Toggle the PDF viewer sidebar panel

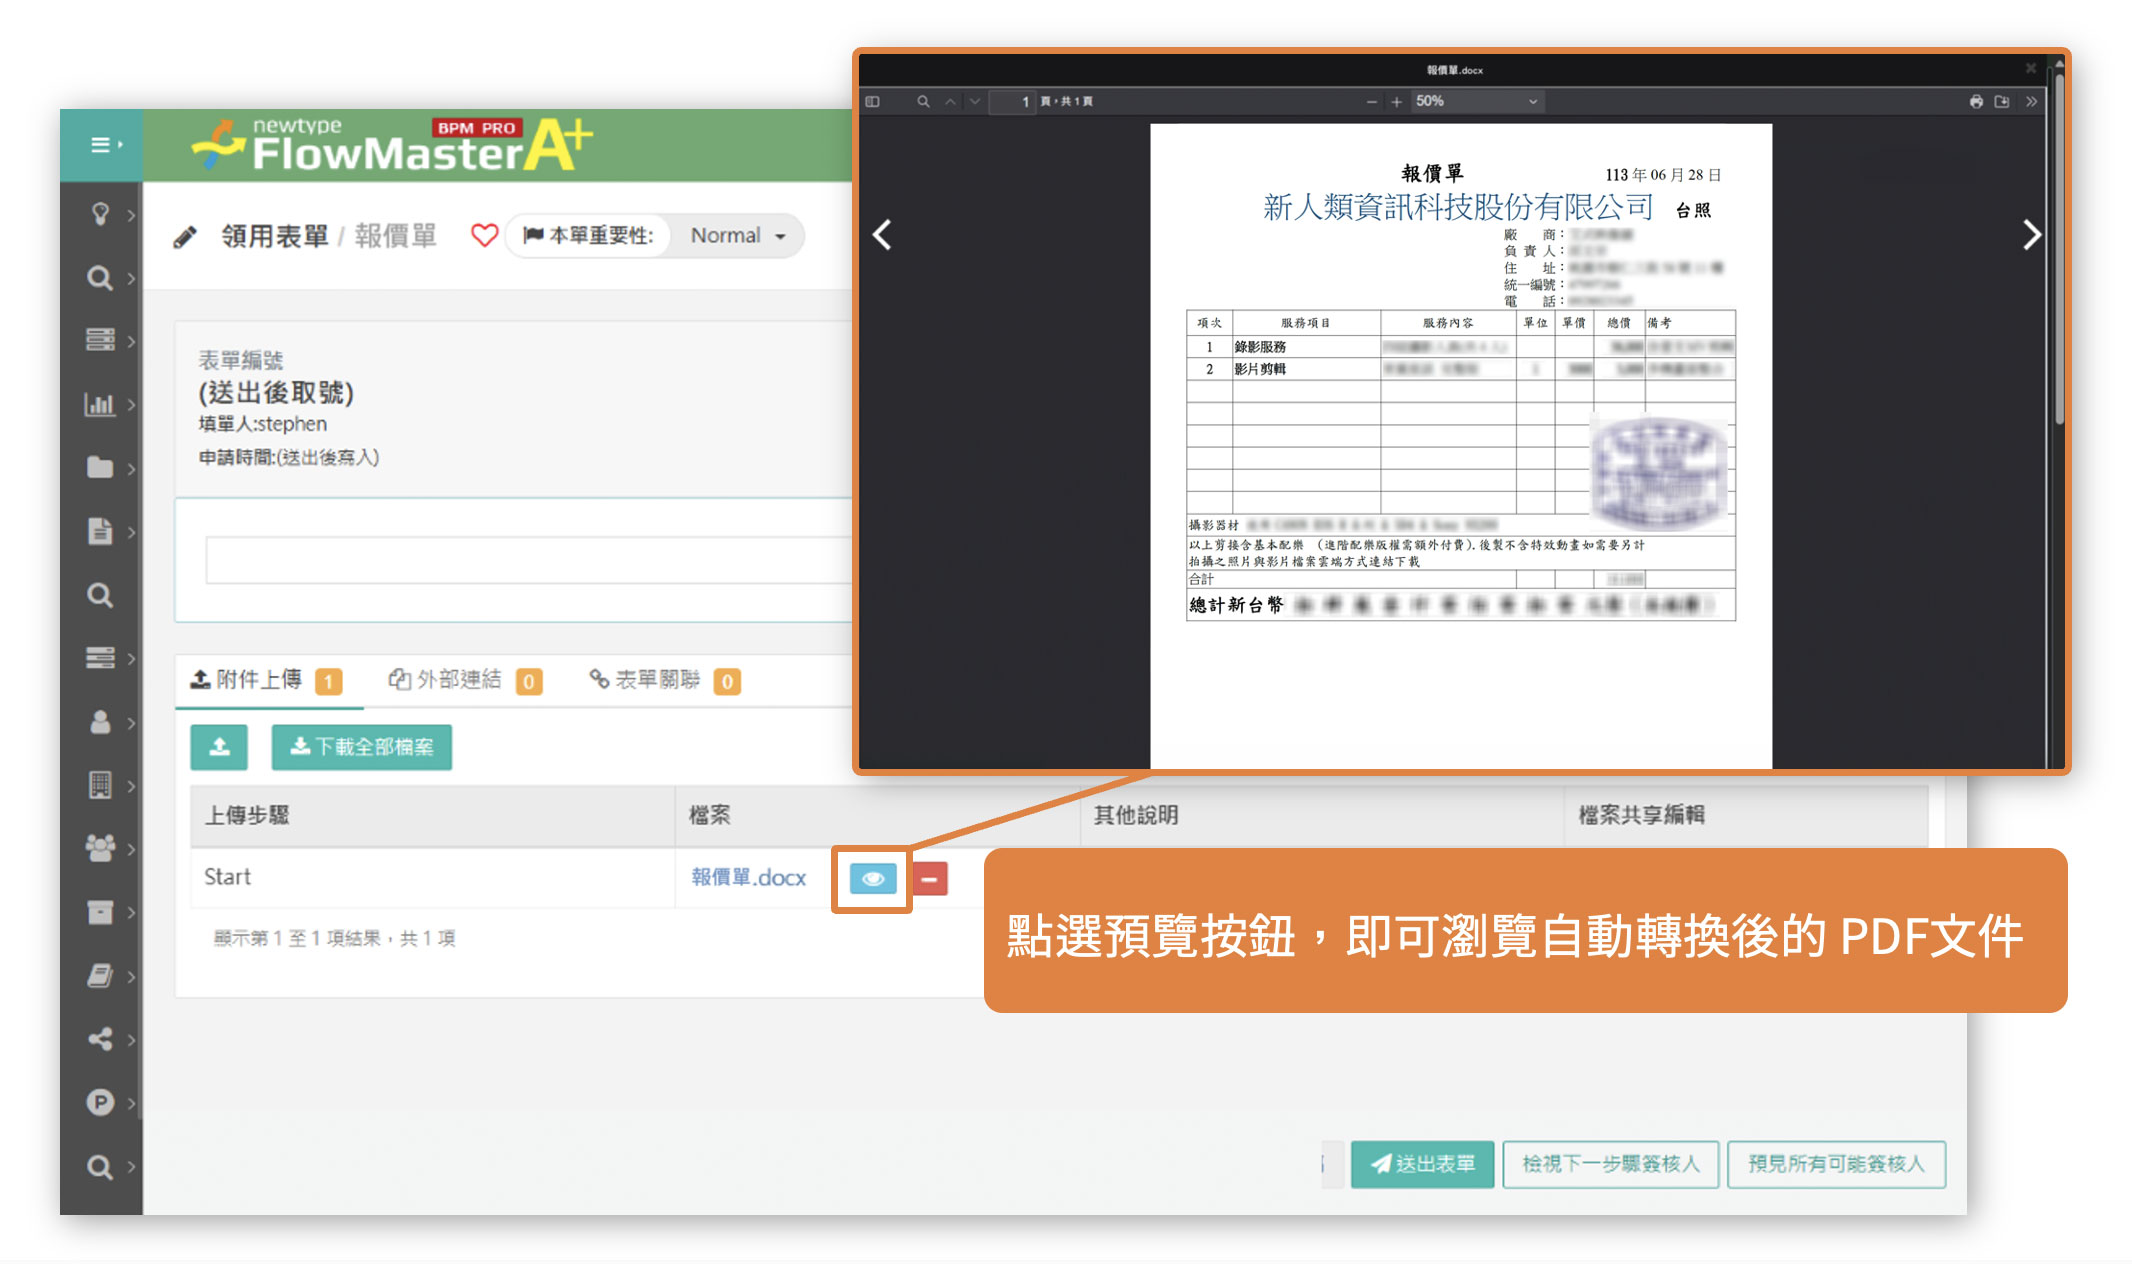tap(872, 101)
